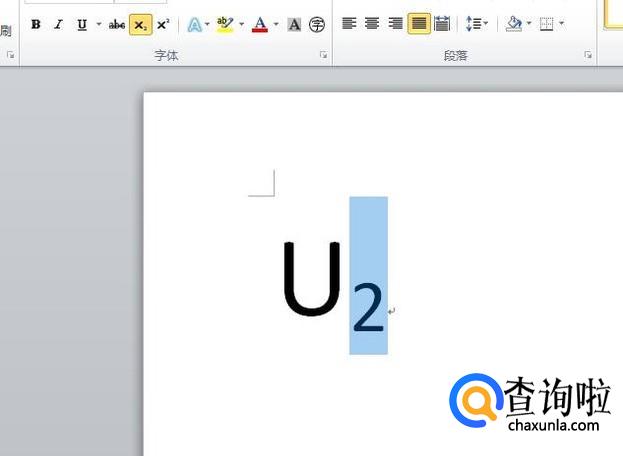Viewport: 623px width, 456px height.
Task: Expand line spacing dropdown
Action: pyautogui.click(x=487, y=24)
